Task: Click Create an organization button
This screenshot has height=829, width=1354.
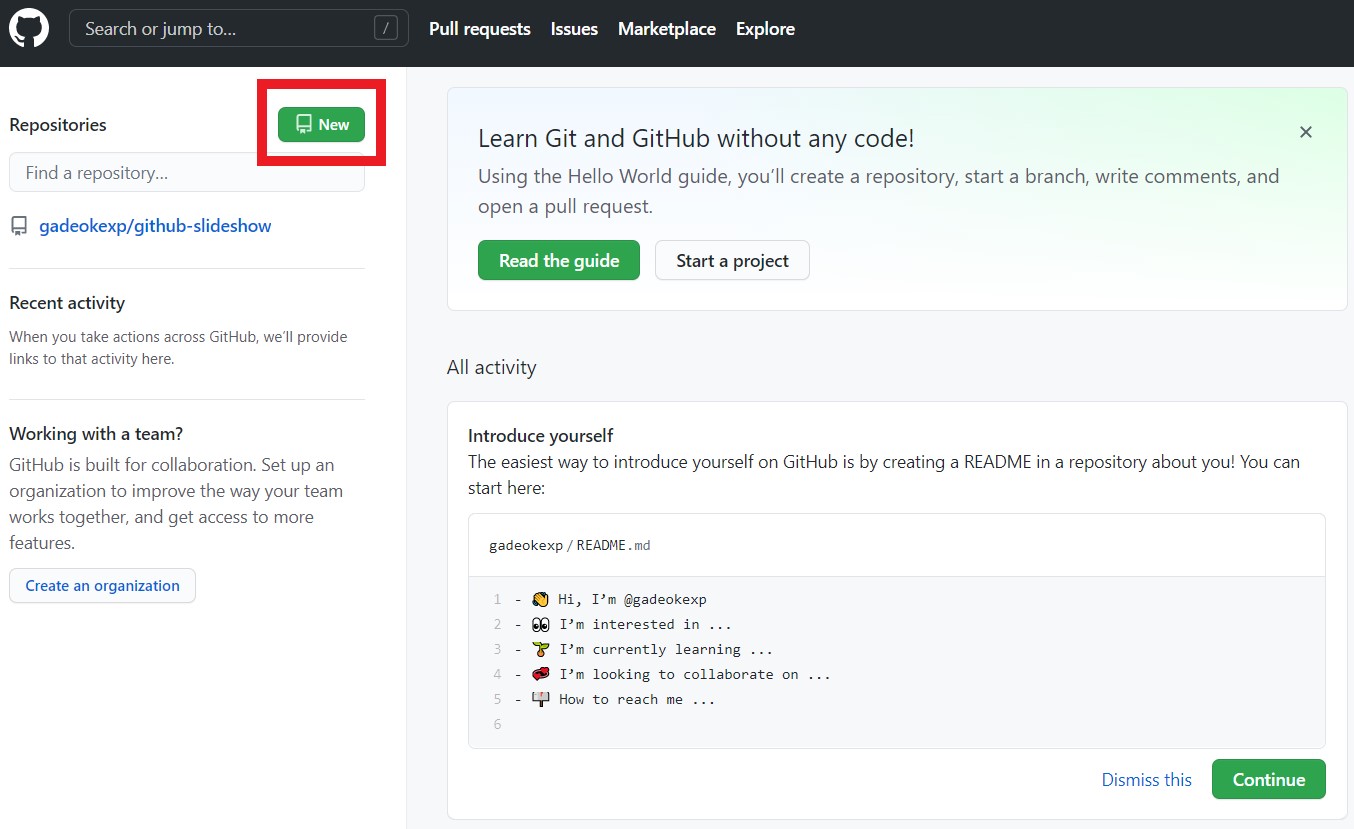Action: pos(102,586)
